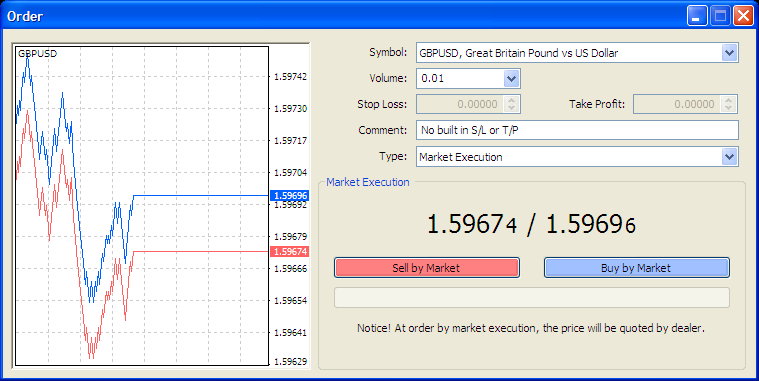Click the Market Execution type combo box text
Screen dimensions: 759x381
pyautogui.click(x=461, y=157)
